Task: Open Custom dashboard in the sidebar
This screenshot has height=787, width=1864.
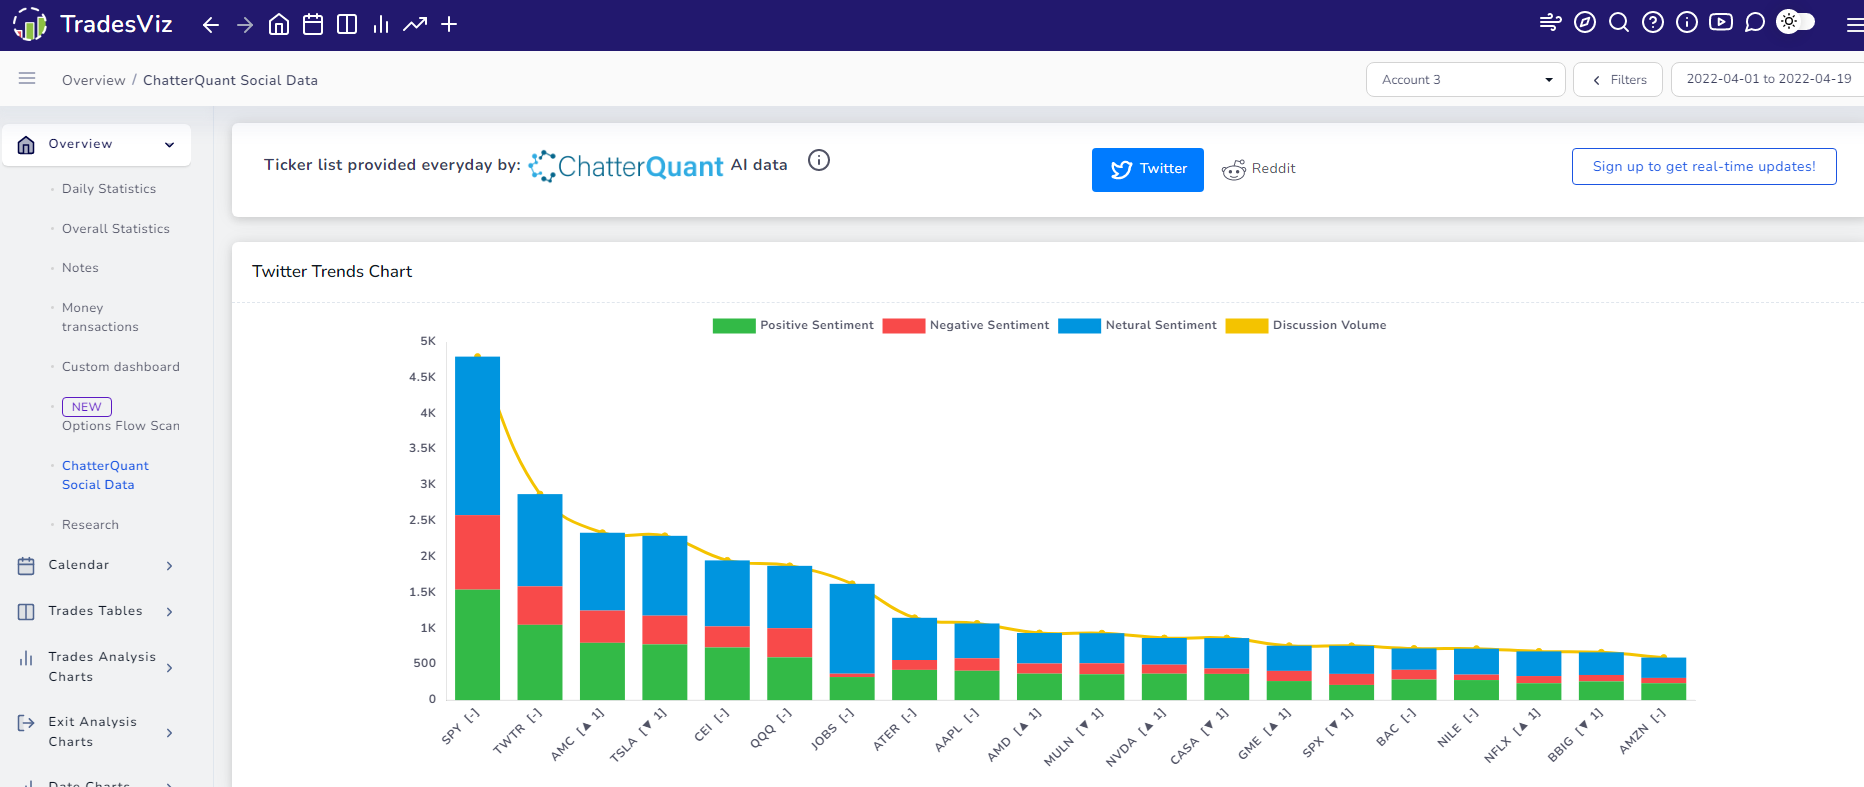Action: [x=121, y=367]
